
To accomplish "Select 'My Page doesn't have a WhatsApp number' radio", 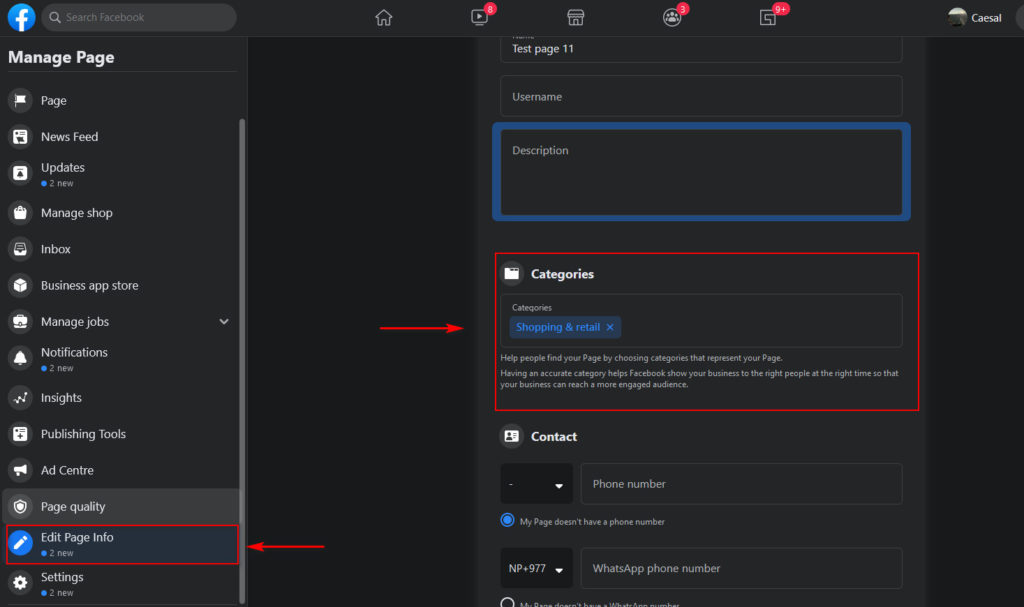I will tap(507, 602).
